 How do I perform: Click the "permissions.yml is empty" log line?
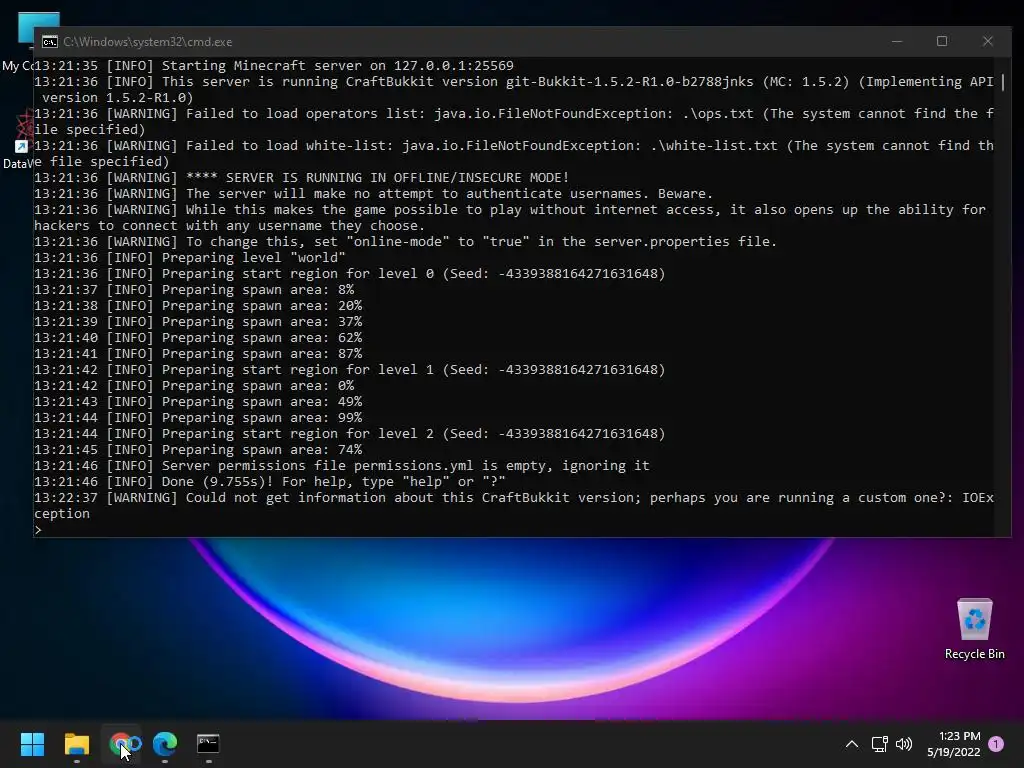tap(342, 466)
